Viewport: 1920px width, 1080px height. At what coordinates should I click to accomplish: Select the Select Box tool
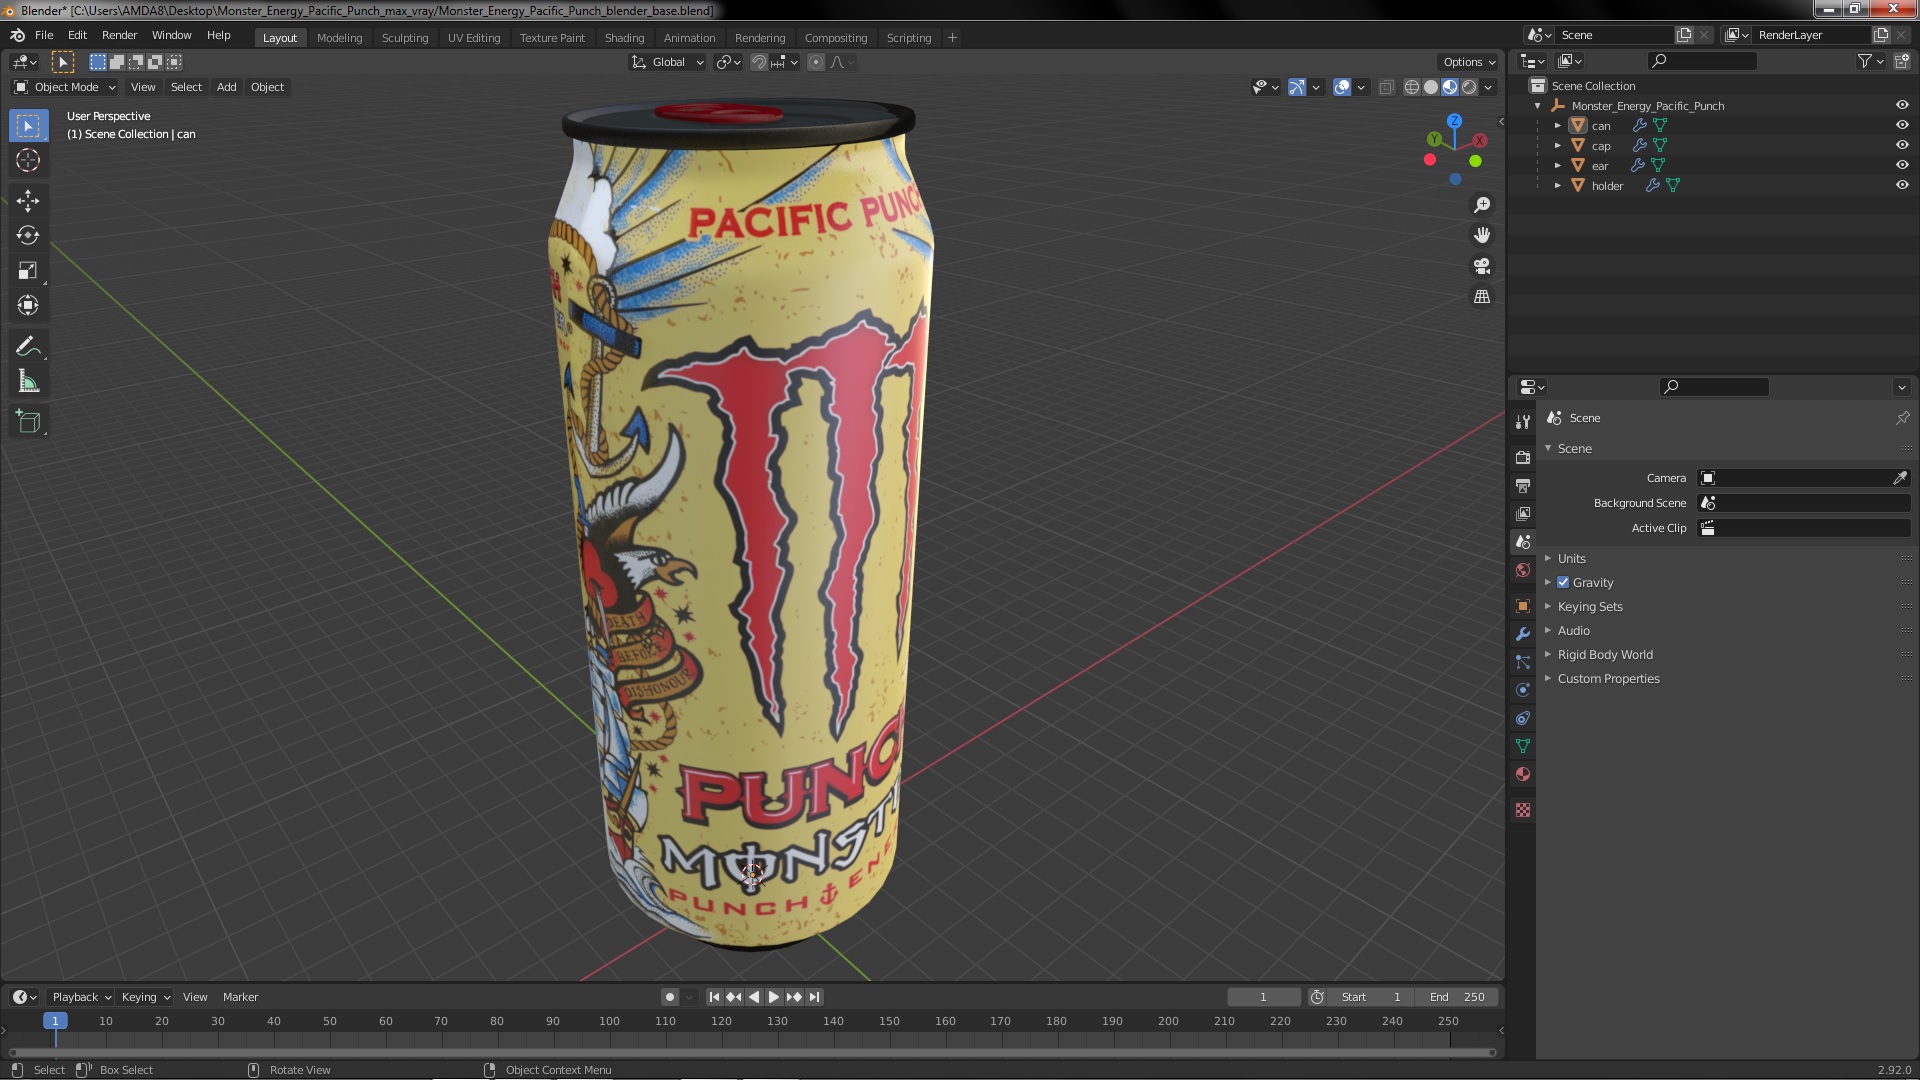pos(28,126)
